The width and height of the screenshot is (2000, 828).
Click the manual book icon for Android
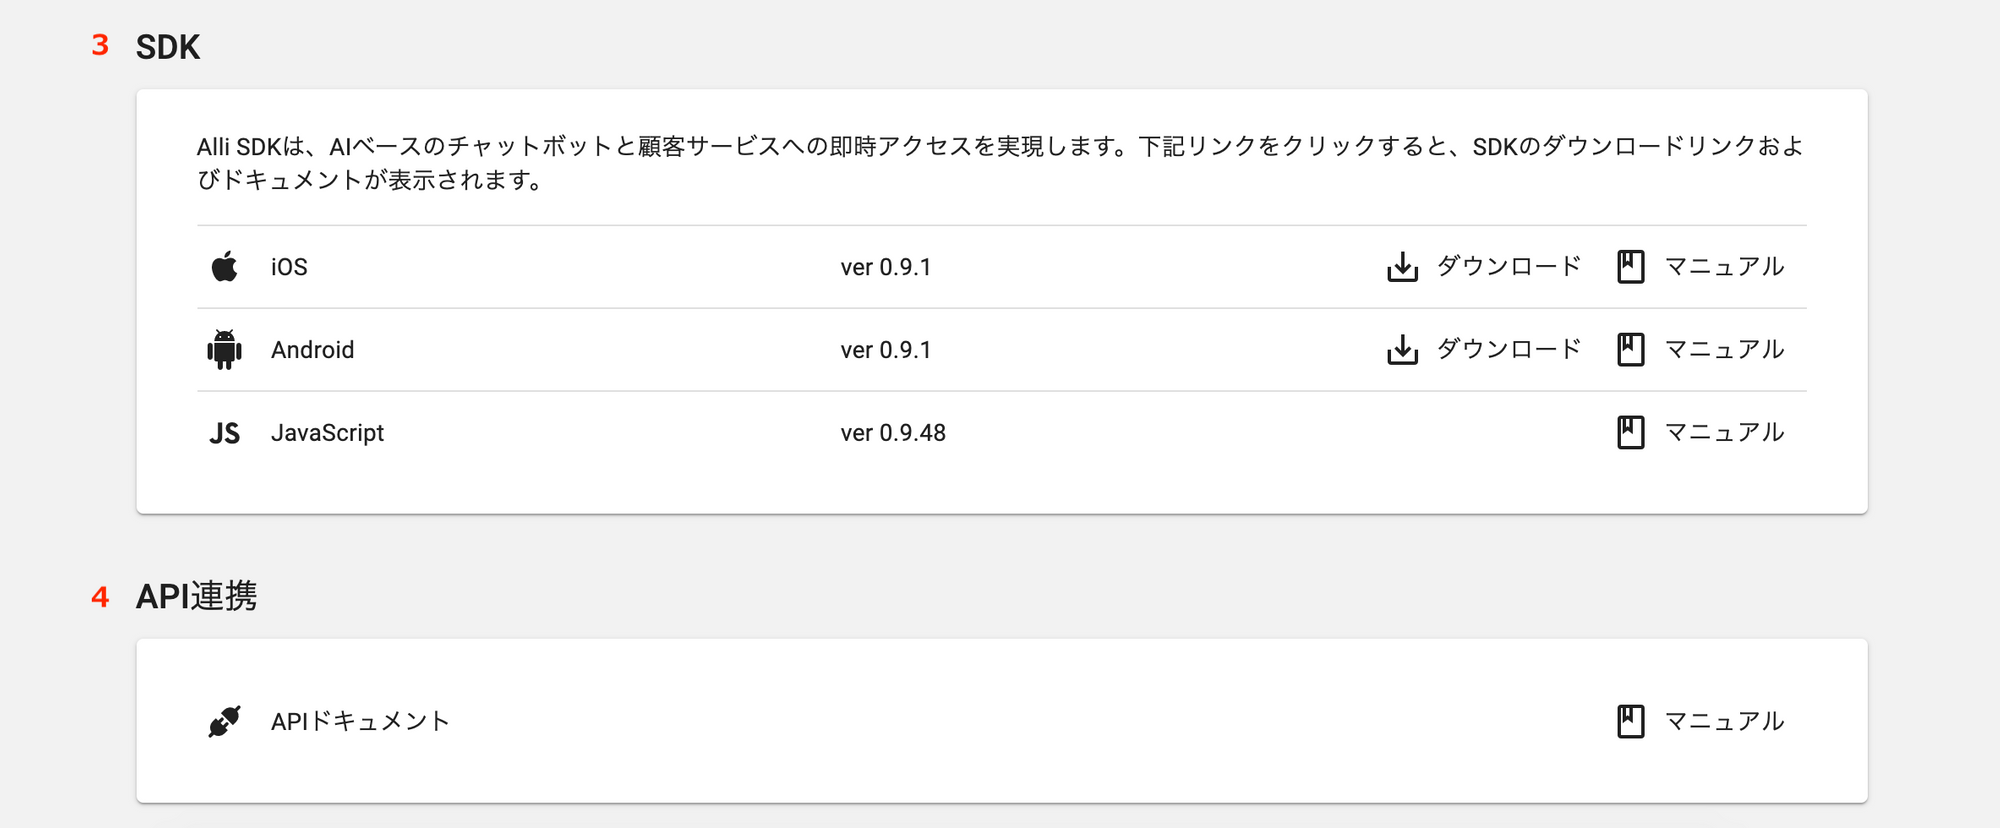pyautogui.click(x=1630, y=350)
